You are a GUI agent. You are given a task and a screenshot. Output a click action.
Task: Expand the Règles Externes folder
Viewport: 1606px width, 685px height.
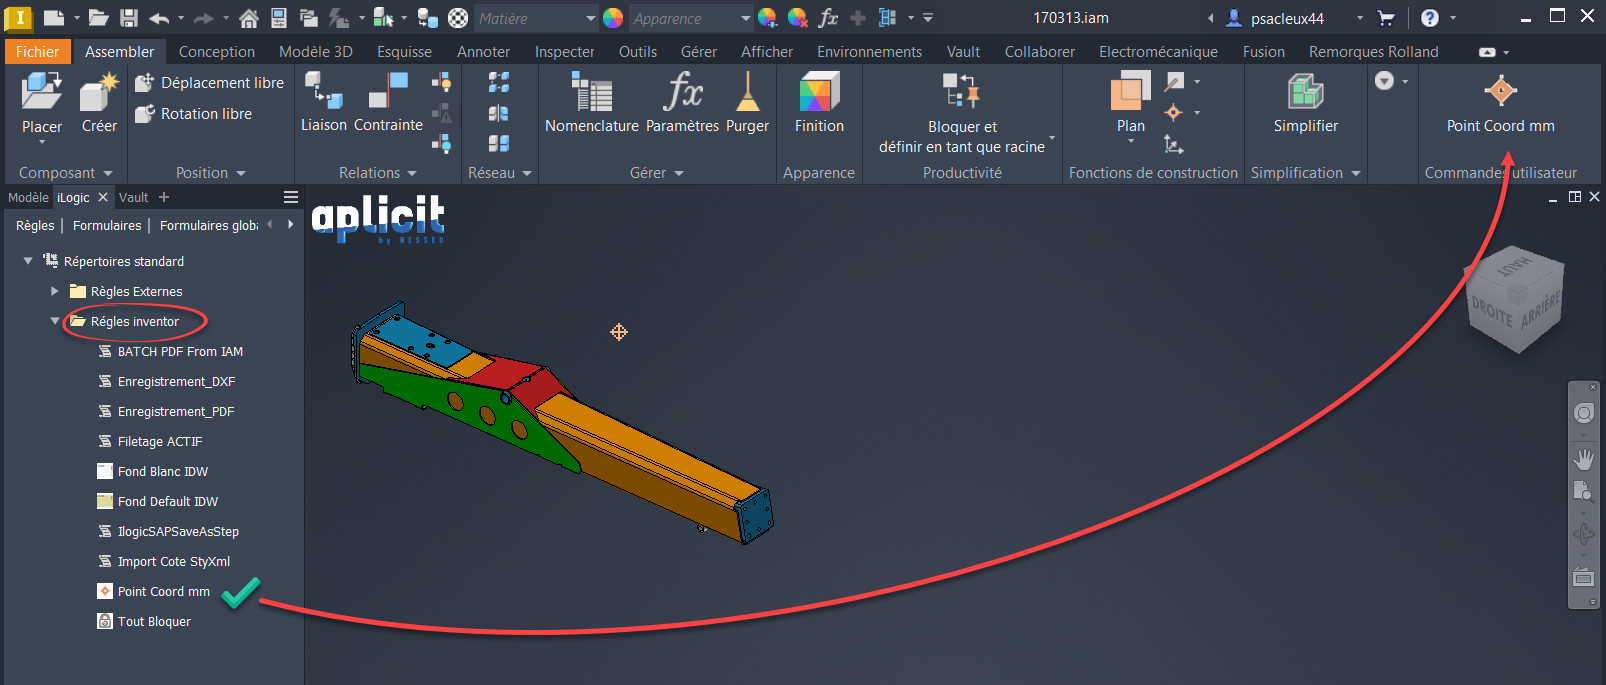pos(55,291)
